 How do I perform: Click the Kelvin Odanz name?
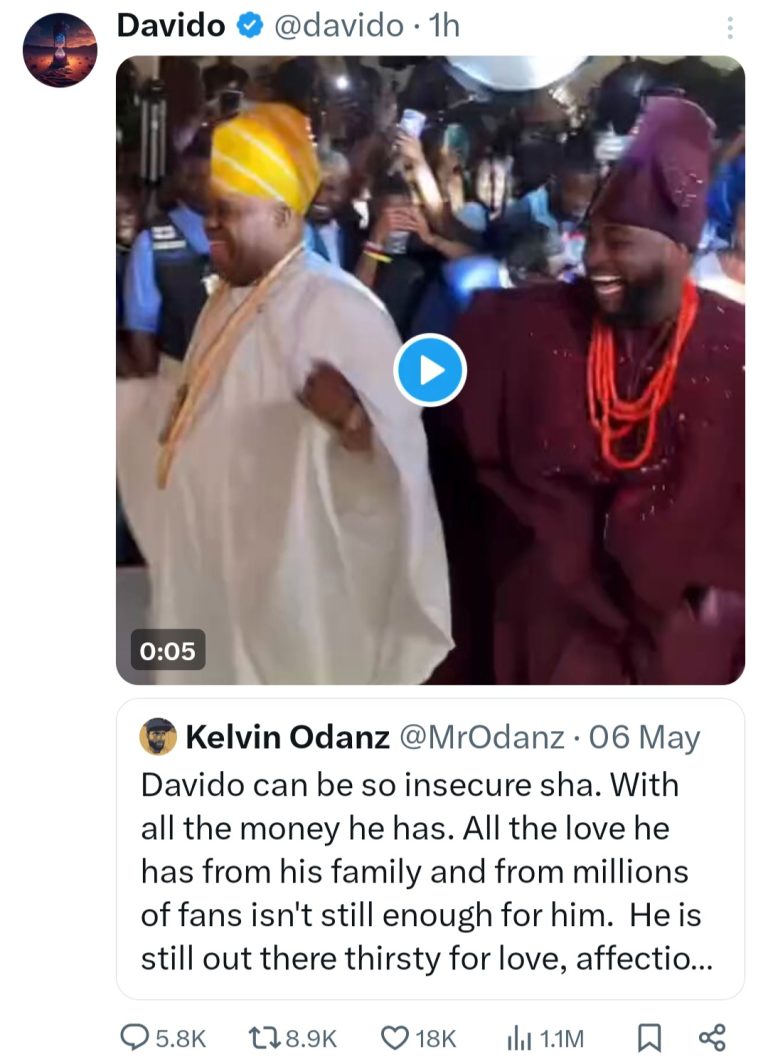[x=288, y=738]
